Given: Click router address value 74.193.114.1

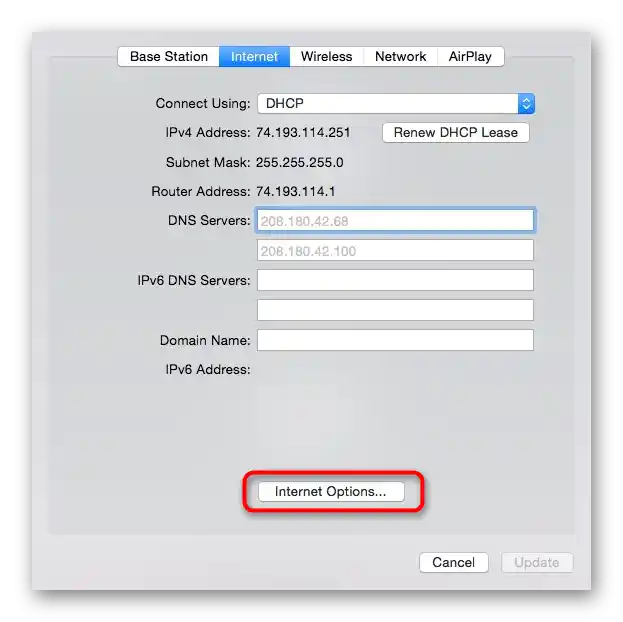Looking at the screenshot, I should [296, 192].
